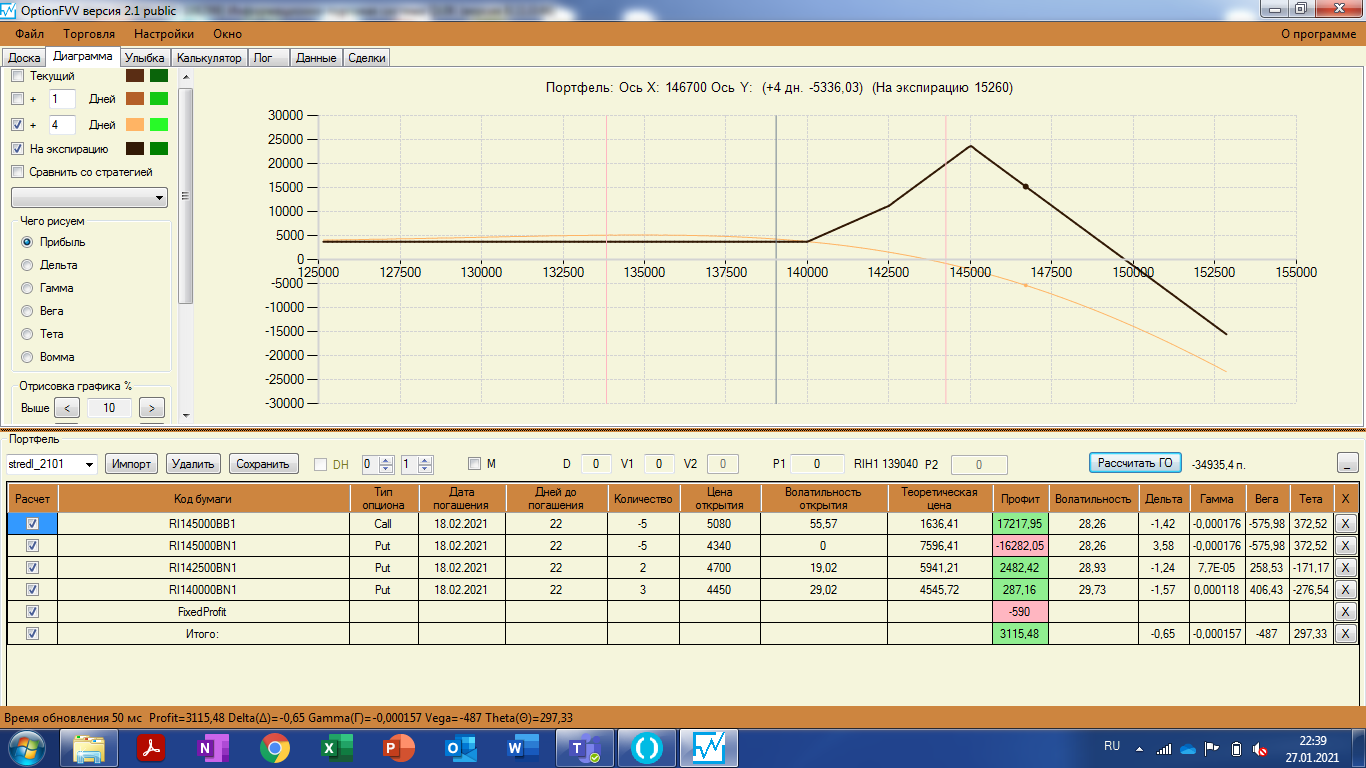This screenshot has height=768, width=1366.
Task: Select the RI140000BN1 code cell
Action: [203, 590]
